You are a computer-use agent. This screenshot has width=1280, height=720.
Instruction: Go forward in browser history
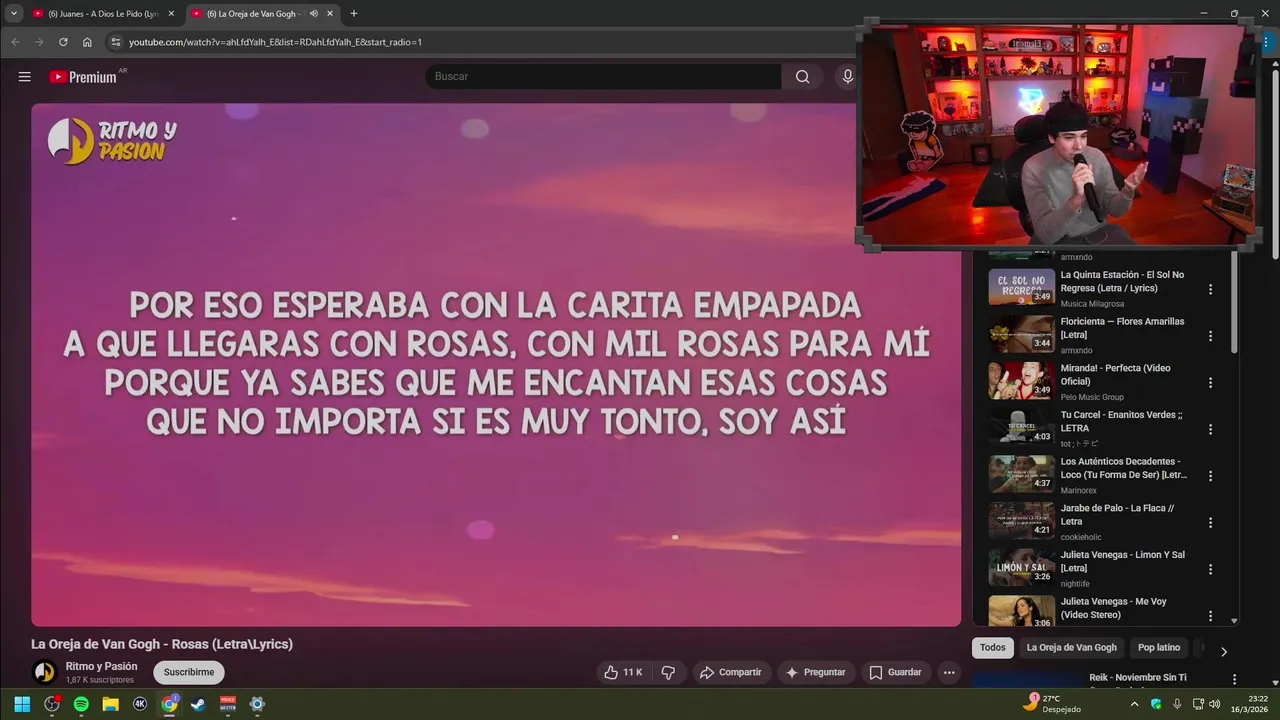pos(39,42)
